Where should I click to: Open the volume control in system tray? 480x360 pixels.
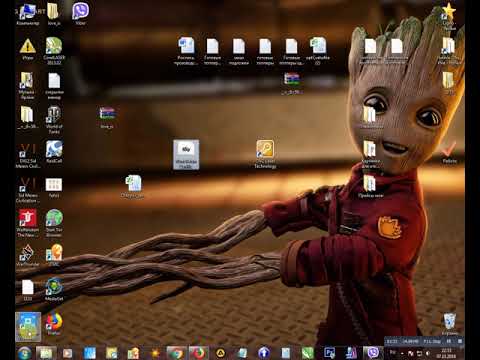(x=428, y=353)
